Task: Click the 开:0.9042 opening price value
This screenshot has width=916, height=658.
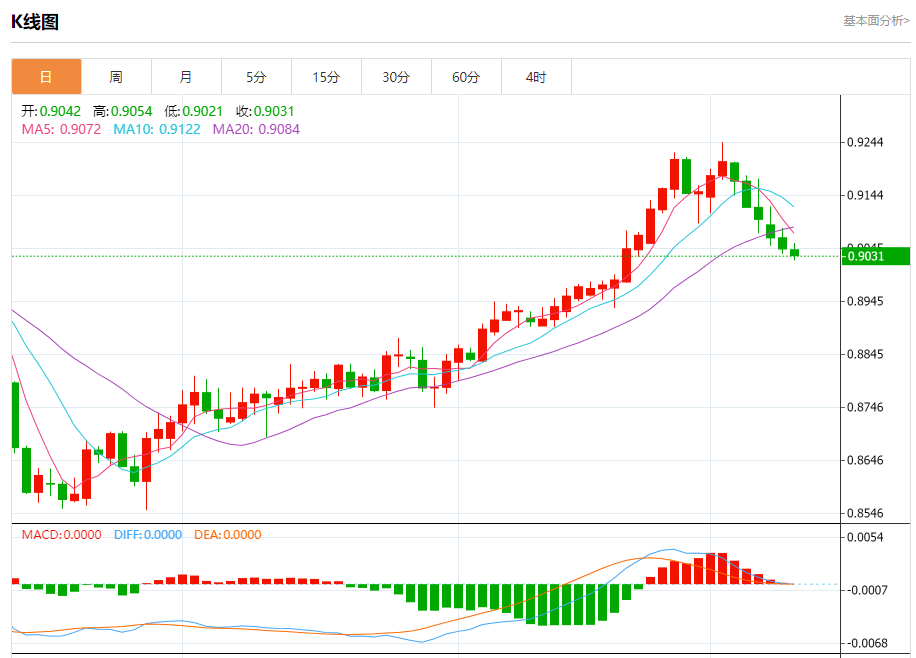Action: (51, 111)
